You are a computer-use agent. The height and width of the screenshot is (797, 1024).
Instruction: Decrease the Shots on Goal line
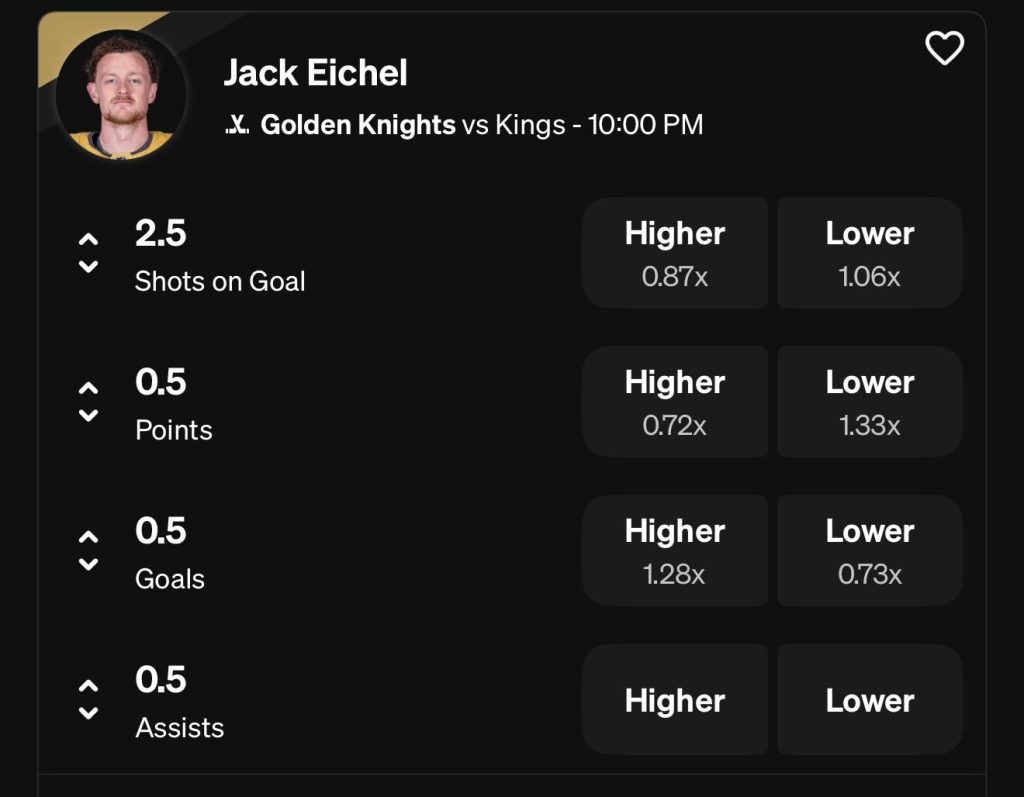(89, 266)
